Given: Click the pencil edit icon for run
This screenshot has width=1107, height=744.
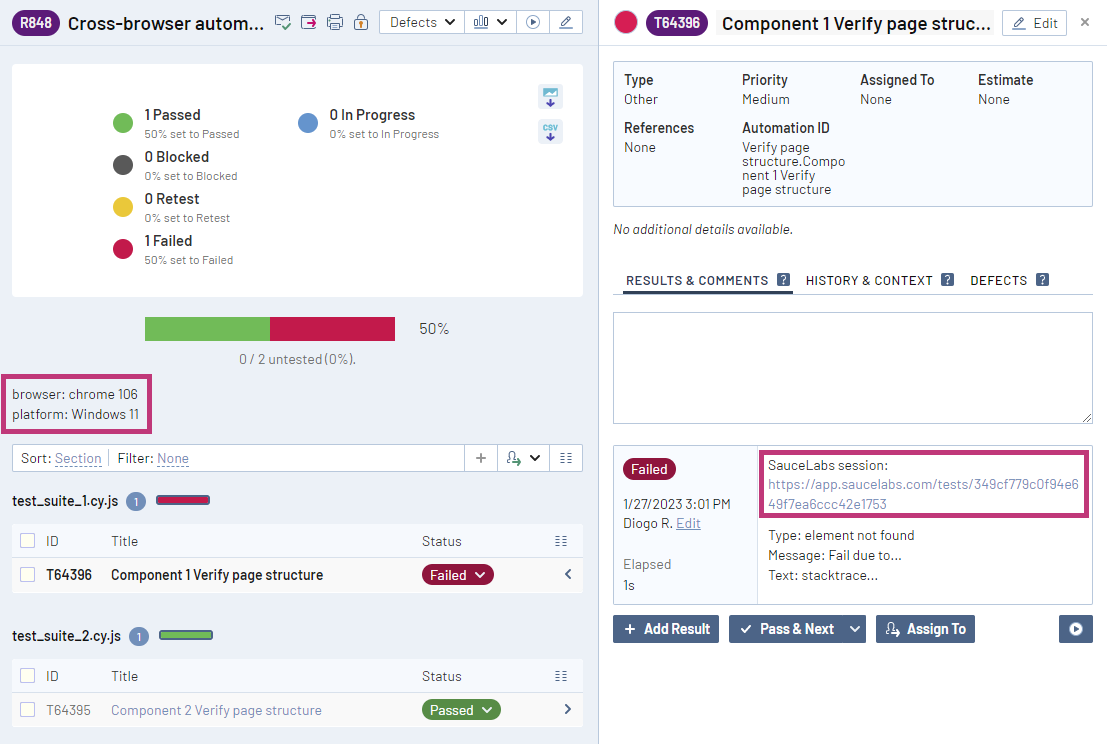Looking at the screenshot, I should (x=566, y=22).
